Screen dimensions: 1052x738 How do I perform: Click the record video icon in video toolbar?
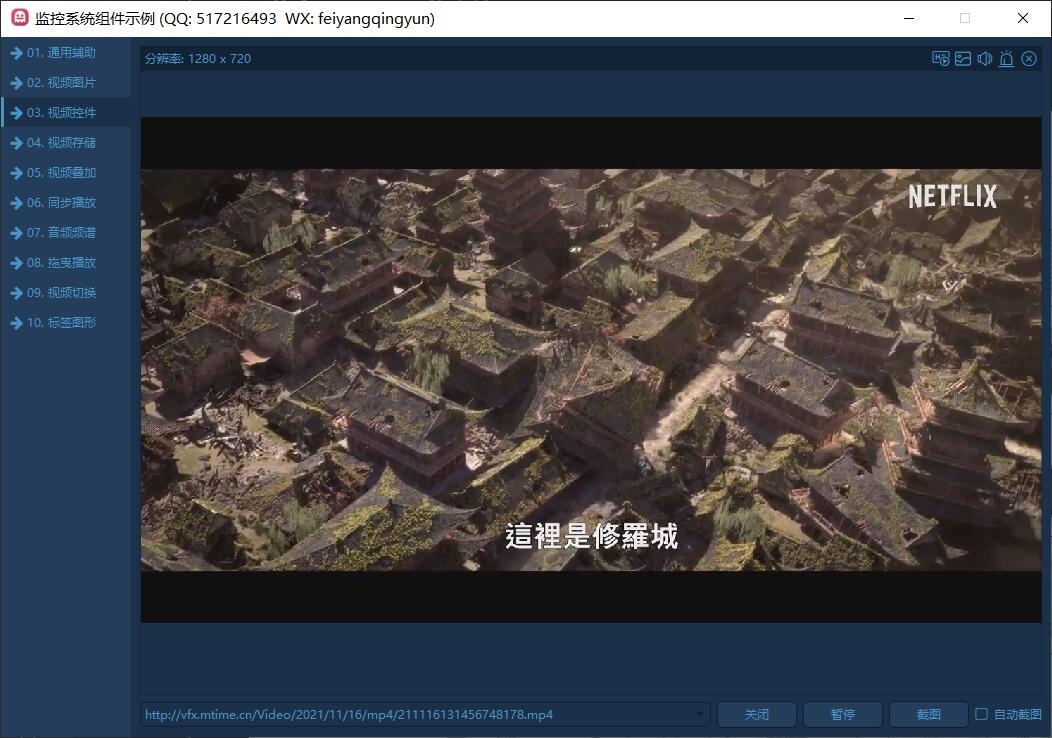[x=940, y=59]
